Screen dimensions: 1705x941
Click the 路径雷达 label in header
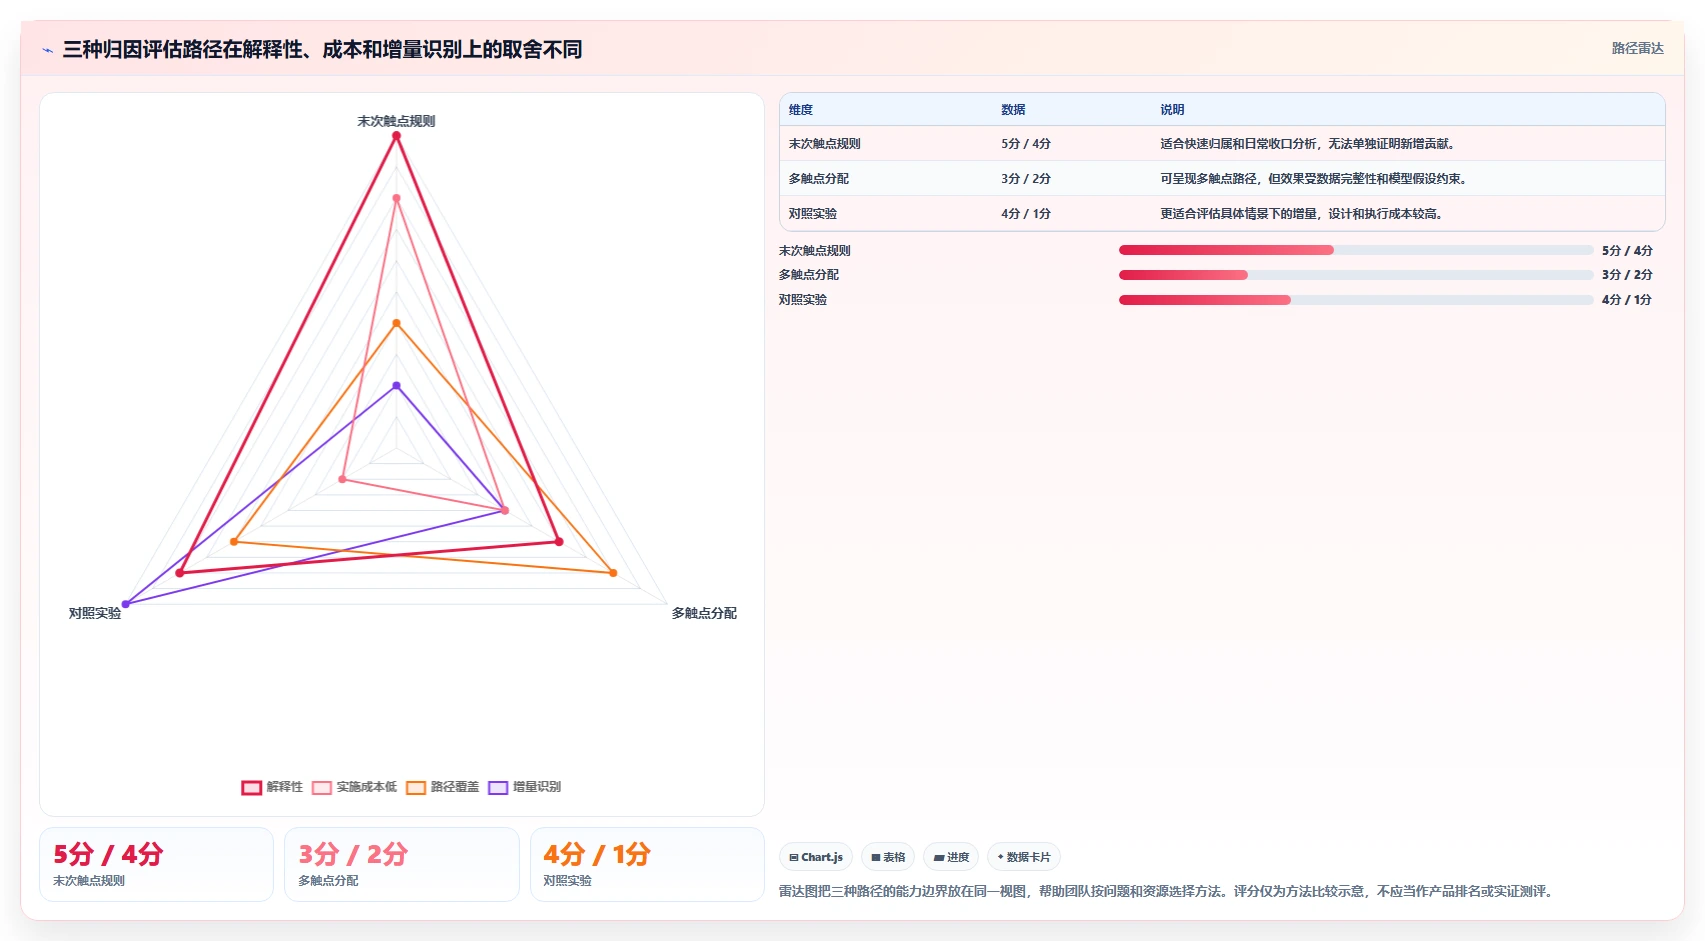(x=1637, y=49)
